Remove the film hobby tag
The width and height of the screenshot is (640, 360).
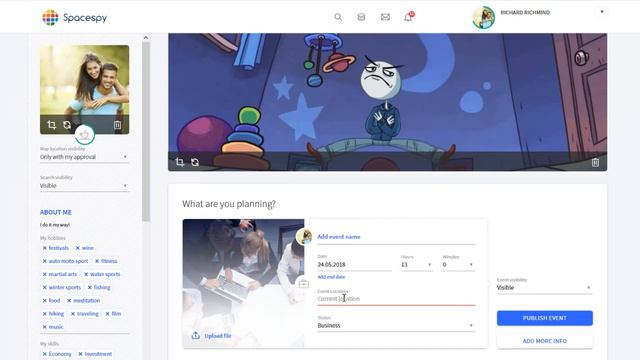[107, 314]
